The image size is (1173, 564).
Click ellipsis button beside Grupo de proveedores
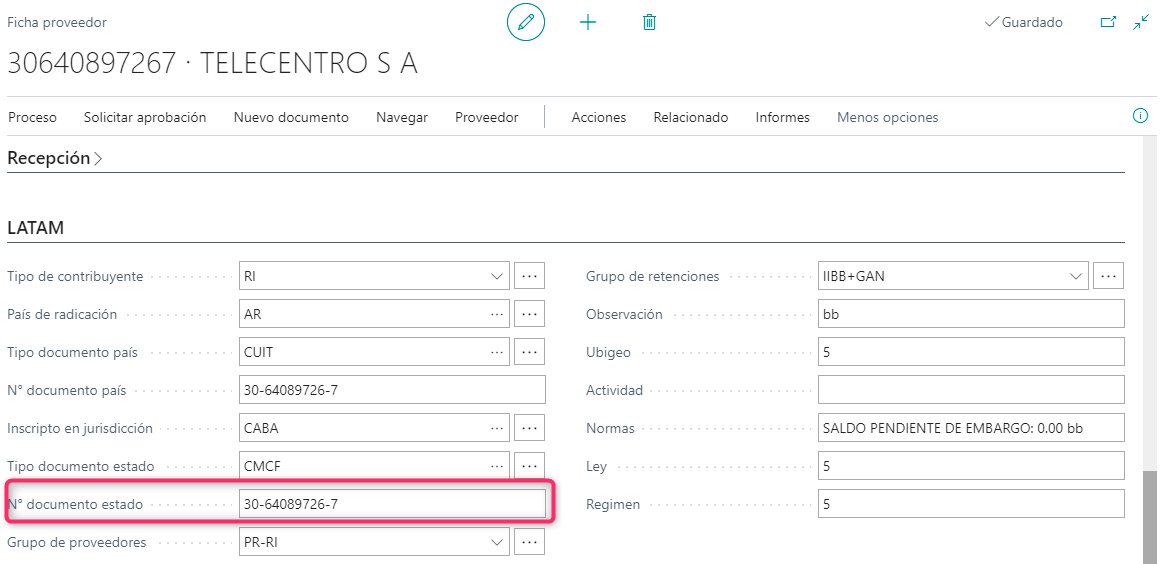[530, 542]
